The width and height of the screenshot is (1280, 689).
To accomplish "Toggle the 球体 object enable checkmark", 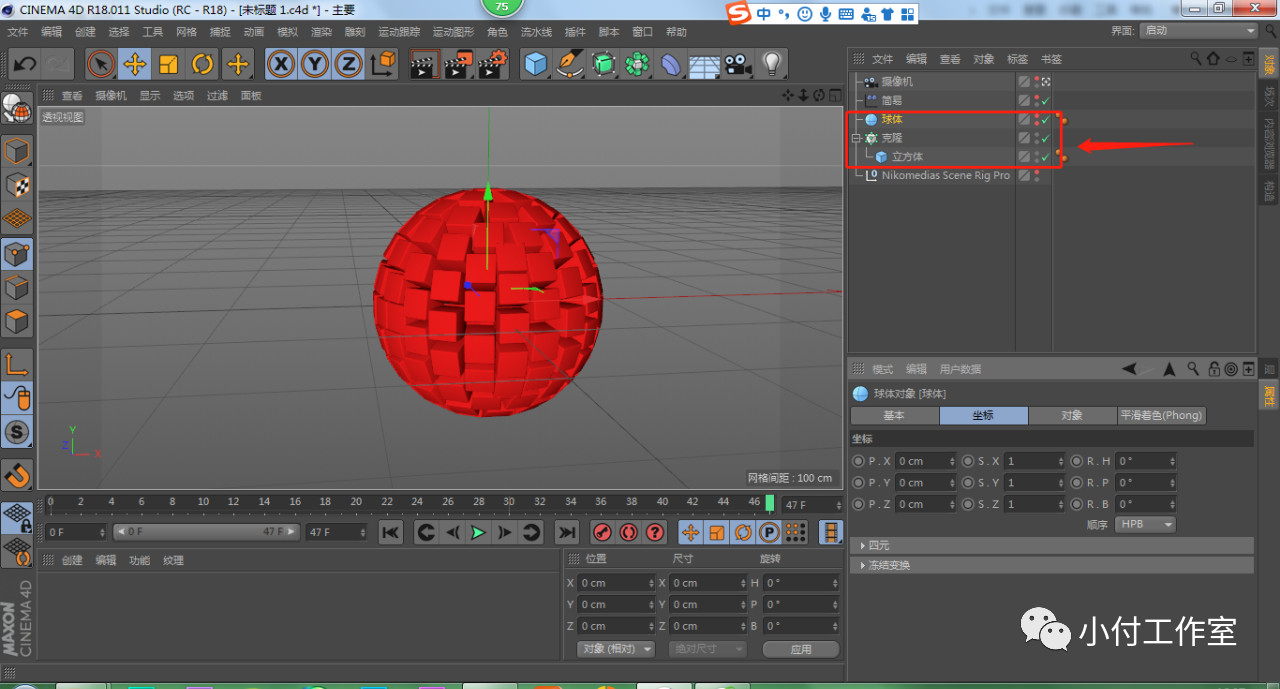I will point(1045,120).
